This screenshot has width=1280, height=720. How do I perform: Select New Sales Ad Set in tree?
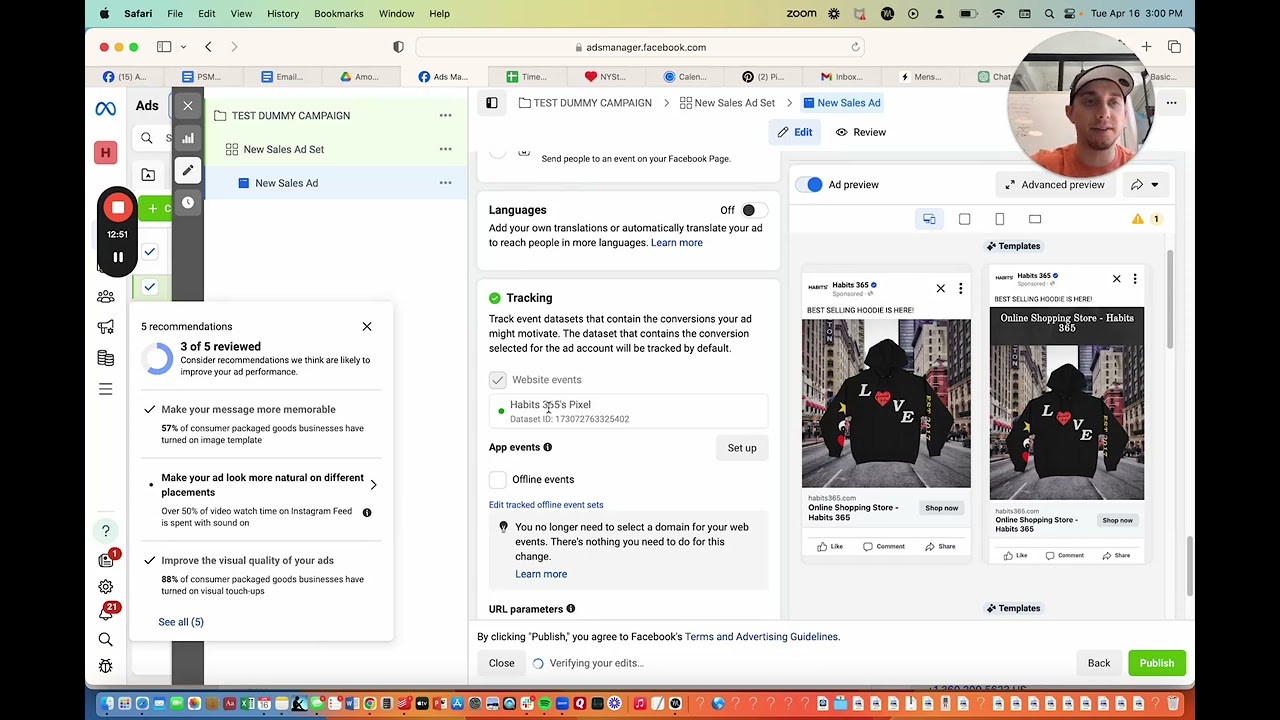point(284,149)
